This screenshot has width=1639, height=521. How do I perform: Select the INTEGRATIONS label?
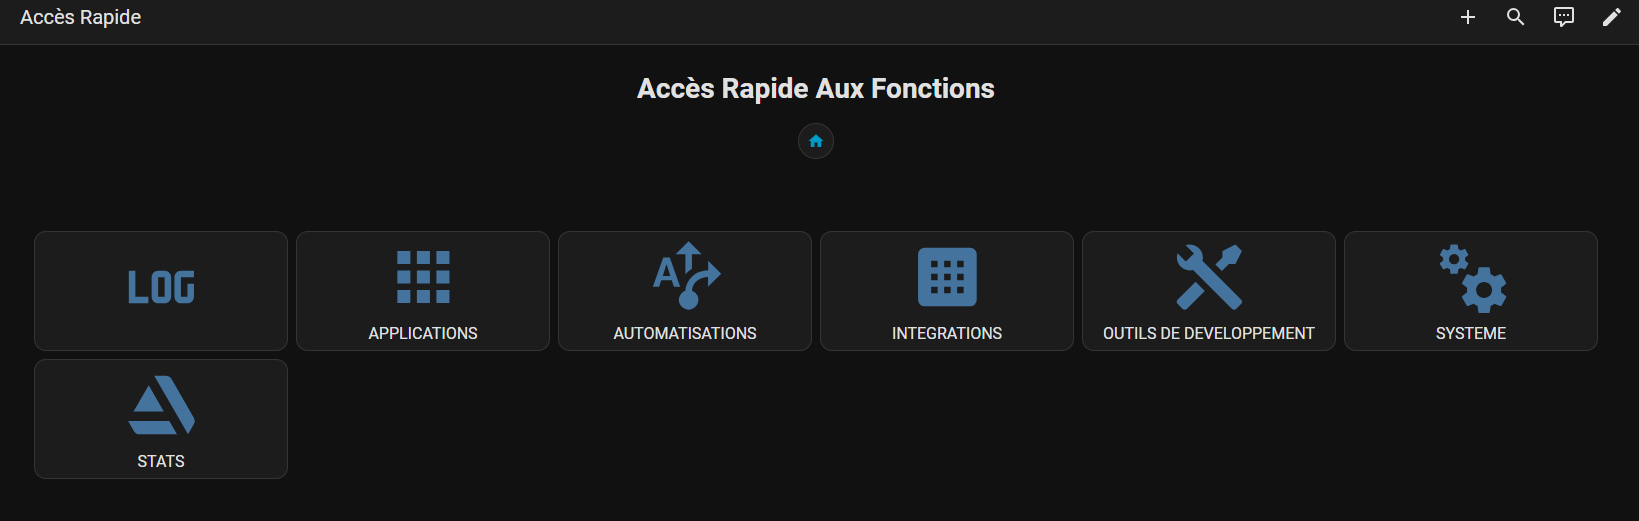(947, 333)
